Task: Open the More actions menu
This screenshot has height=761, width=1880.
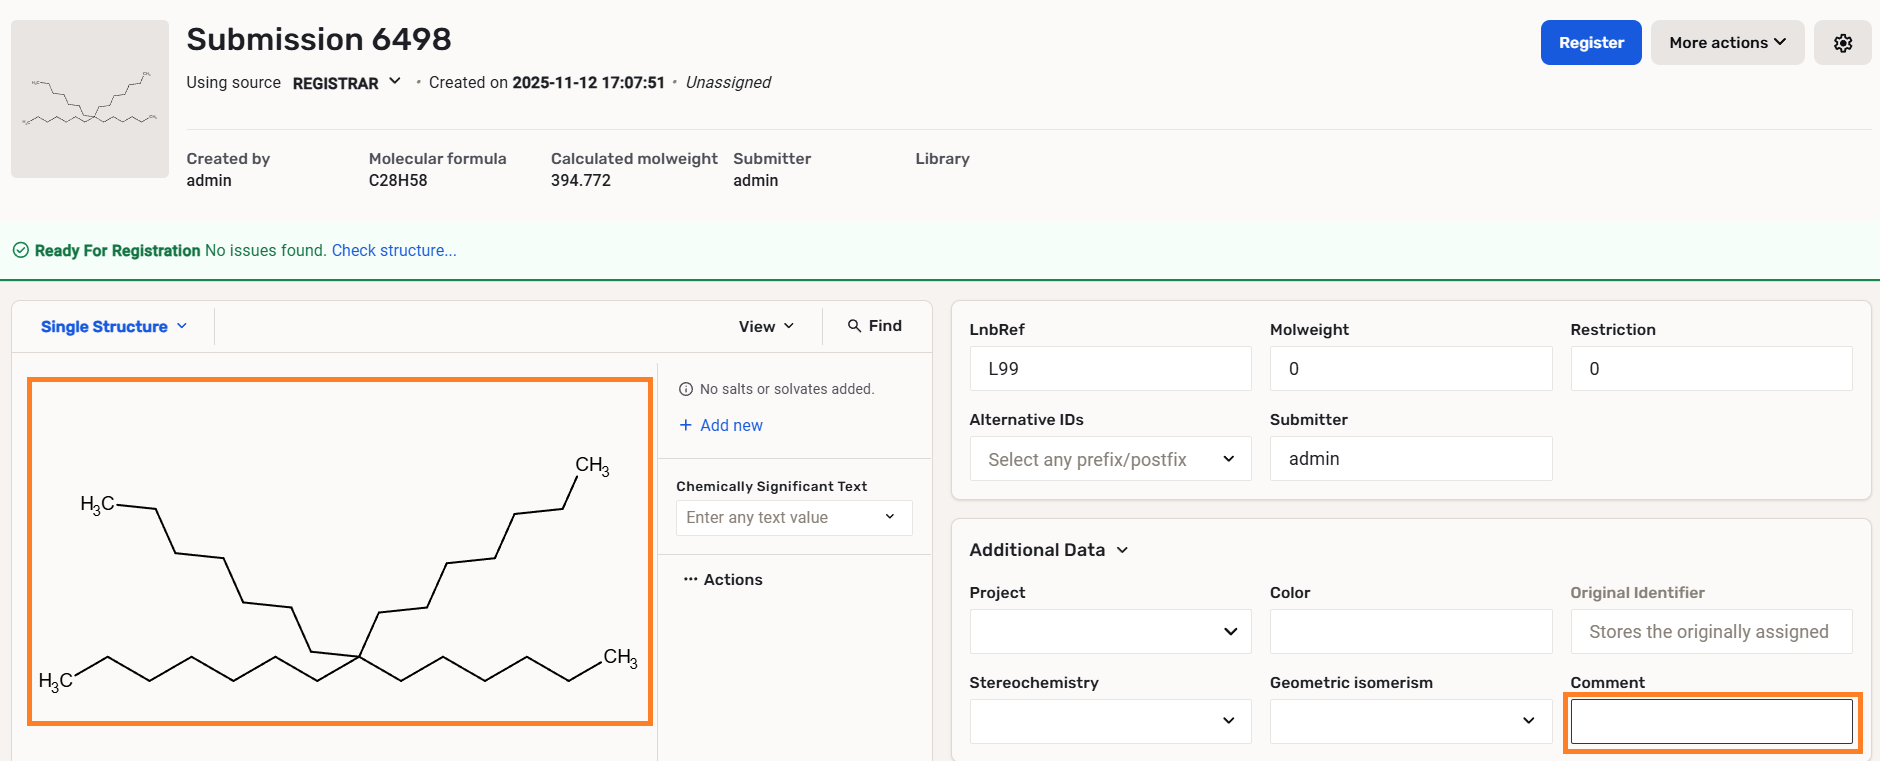Action: (x=1726, y=43)
